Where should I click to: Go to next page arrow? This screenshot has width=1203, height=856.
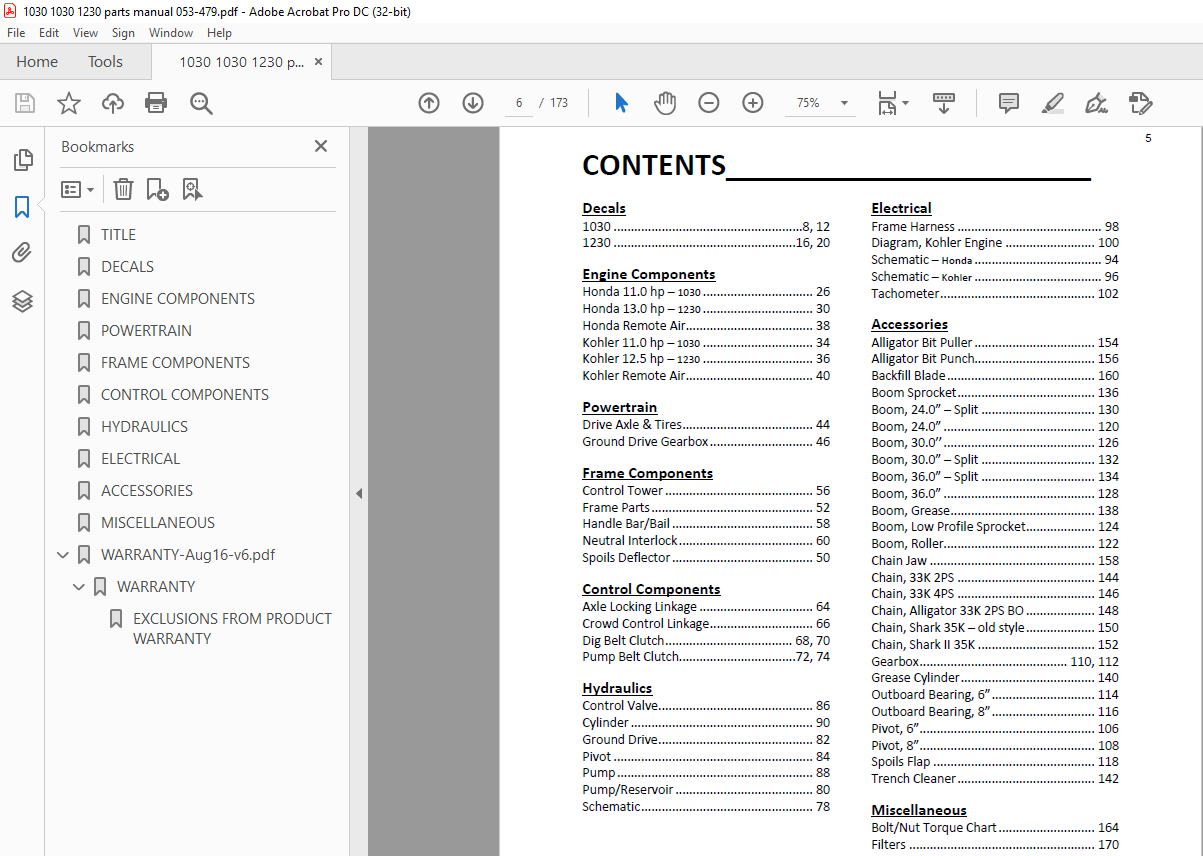point(473,103)
